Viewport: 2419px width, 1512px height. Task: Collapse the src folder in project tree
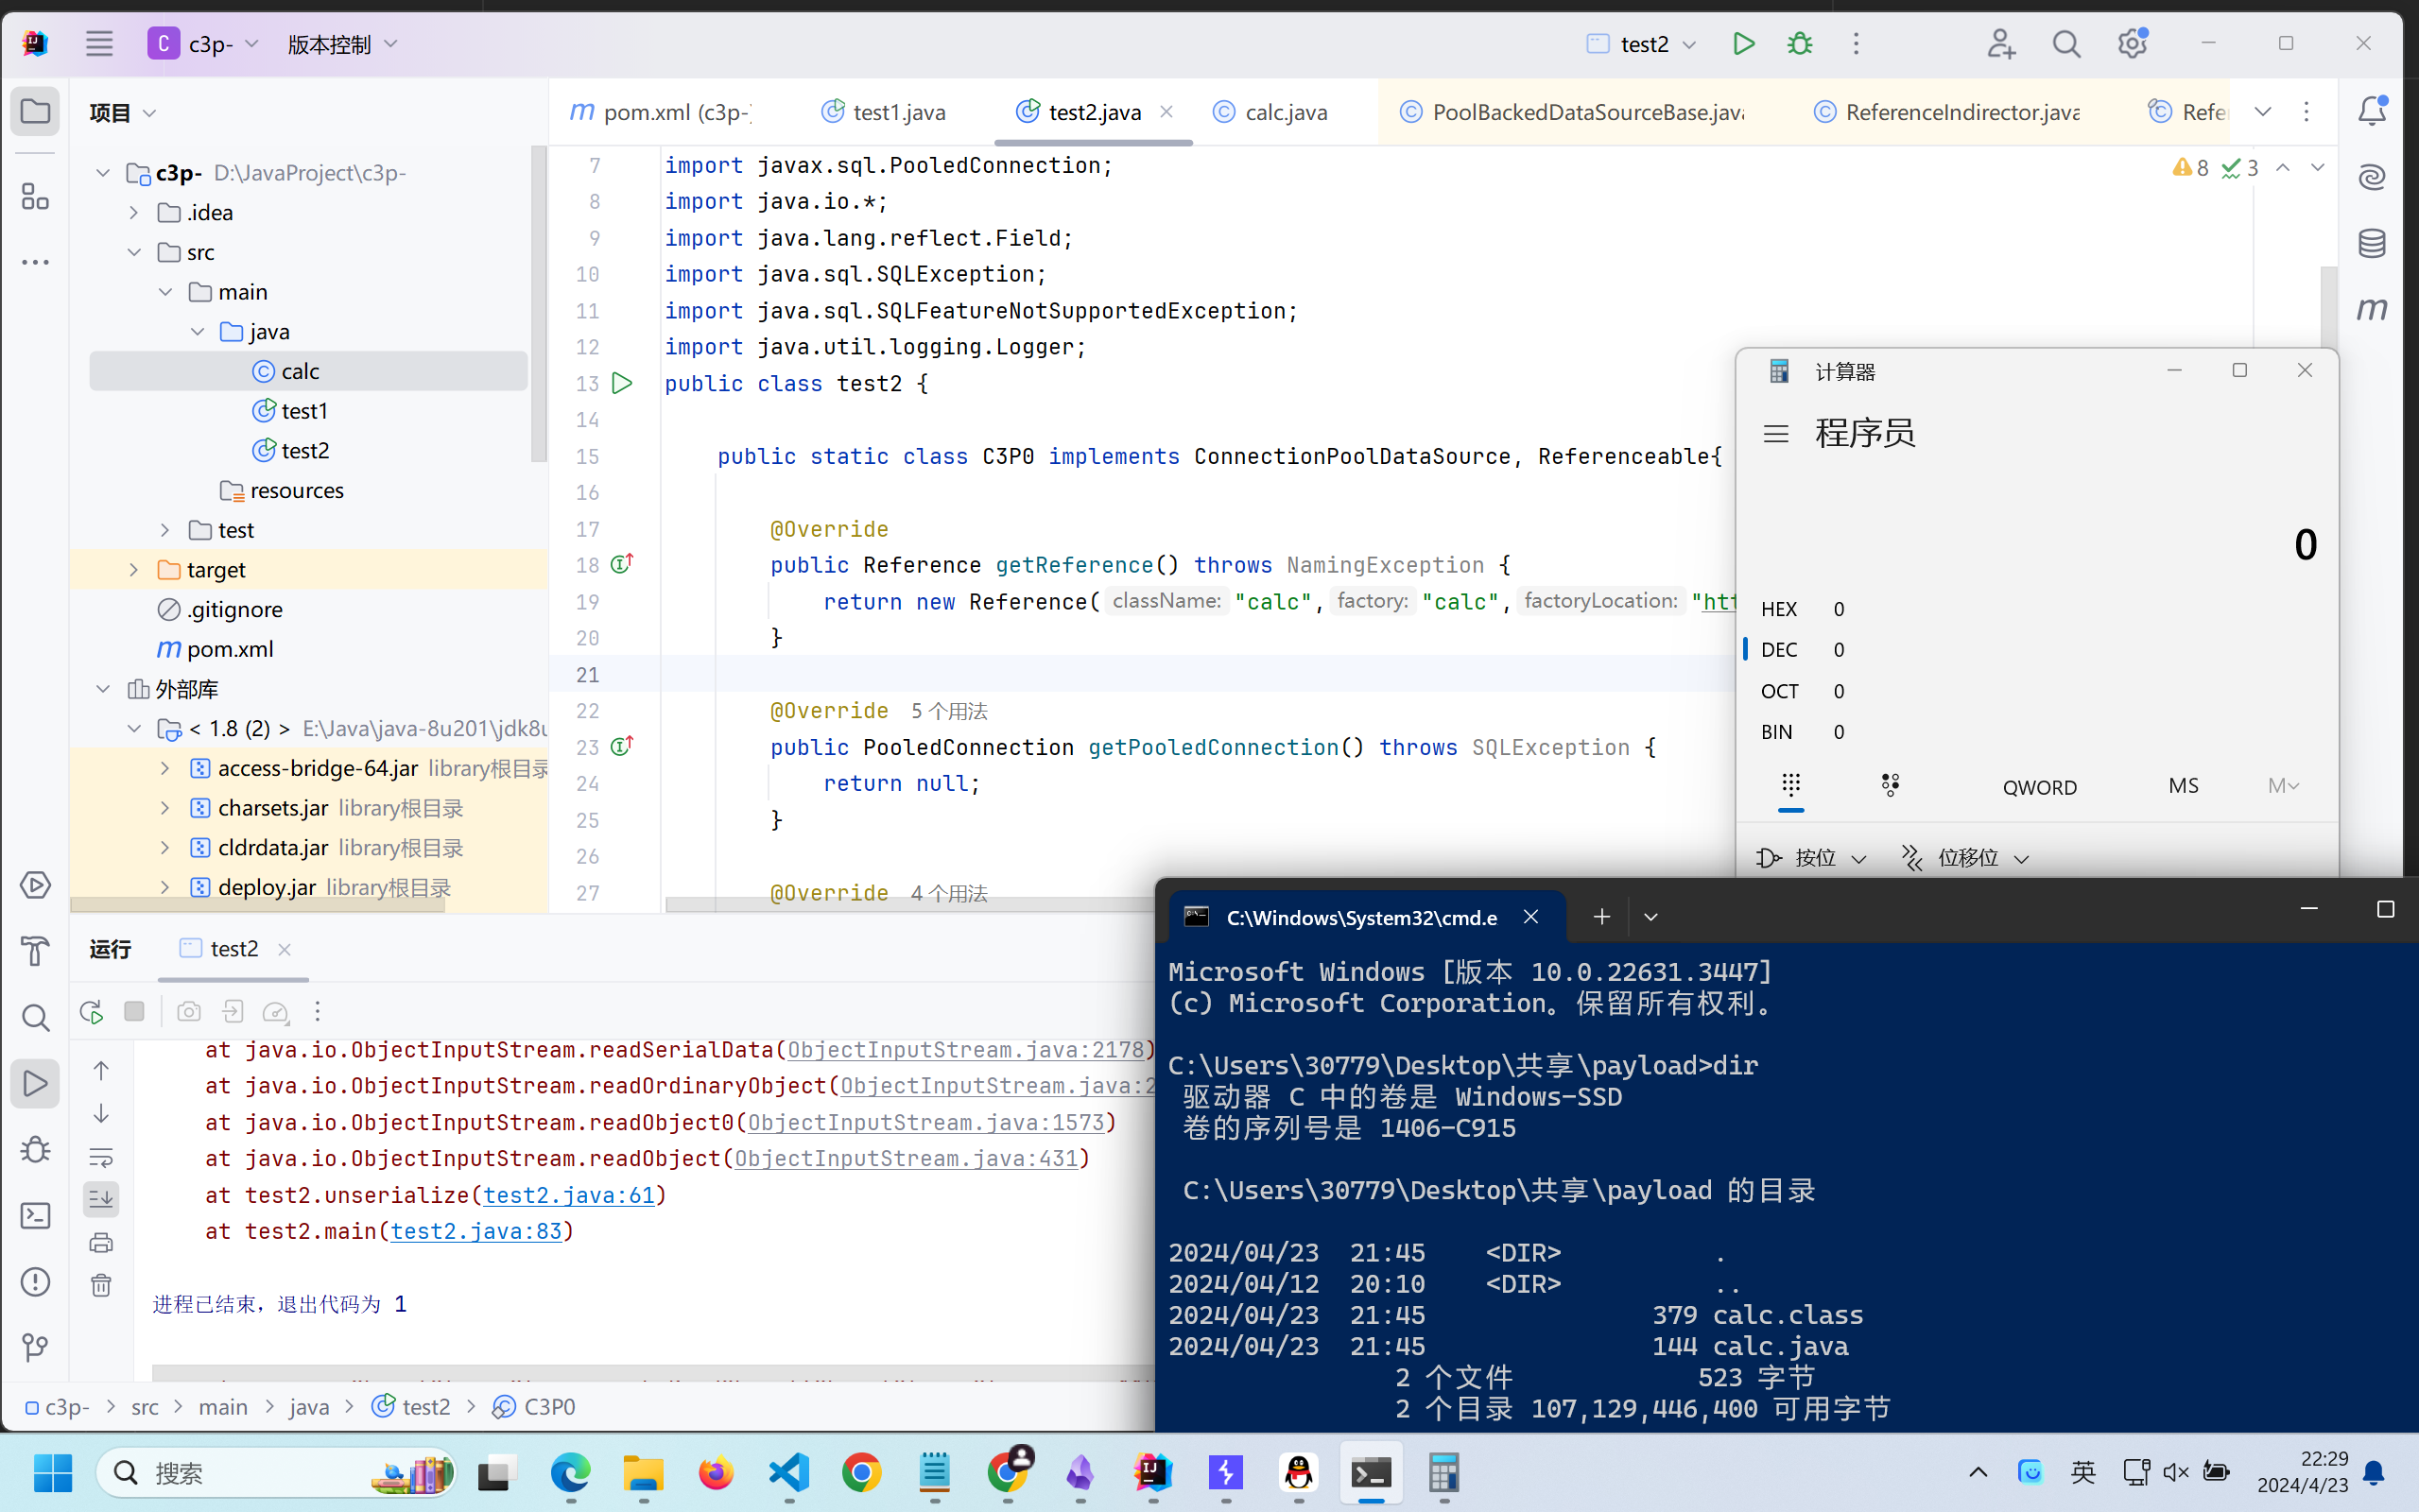(x=135, y=252)
